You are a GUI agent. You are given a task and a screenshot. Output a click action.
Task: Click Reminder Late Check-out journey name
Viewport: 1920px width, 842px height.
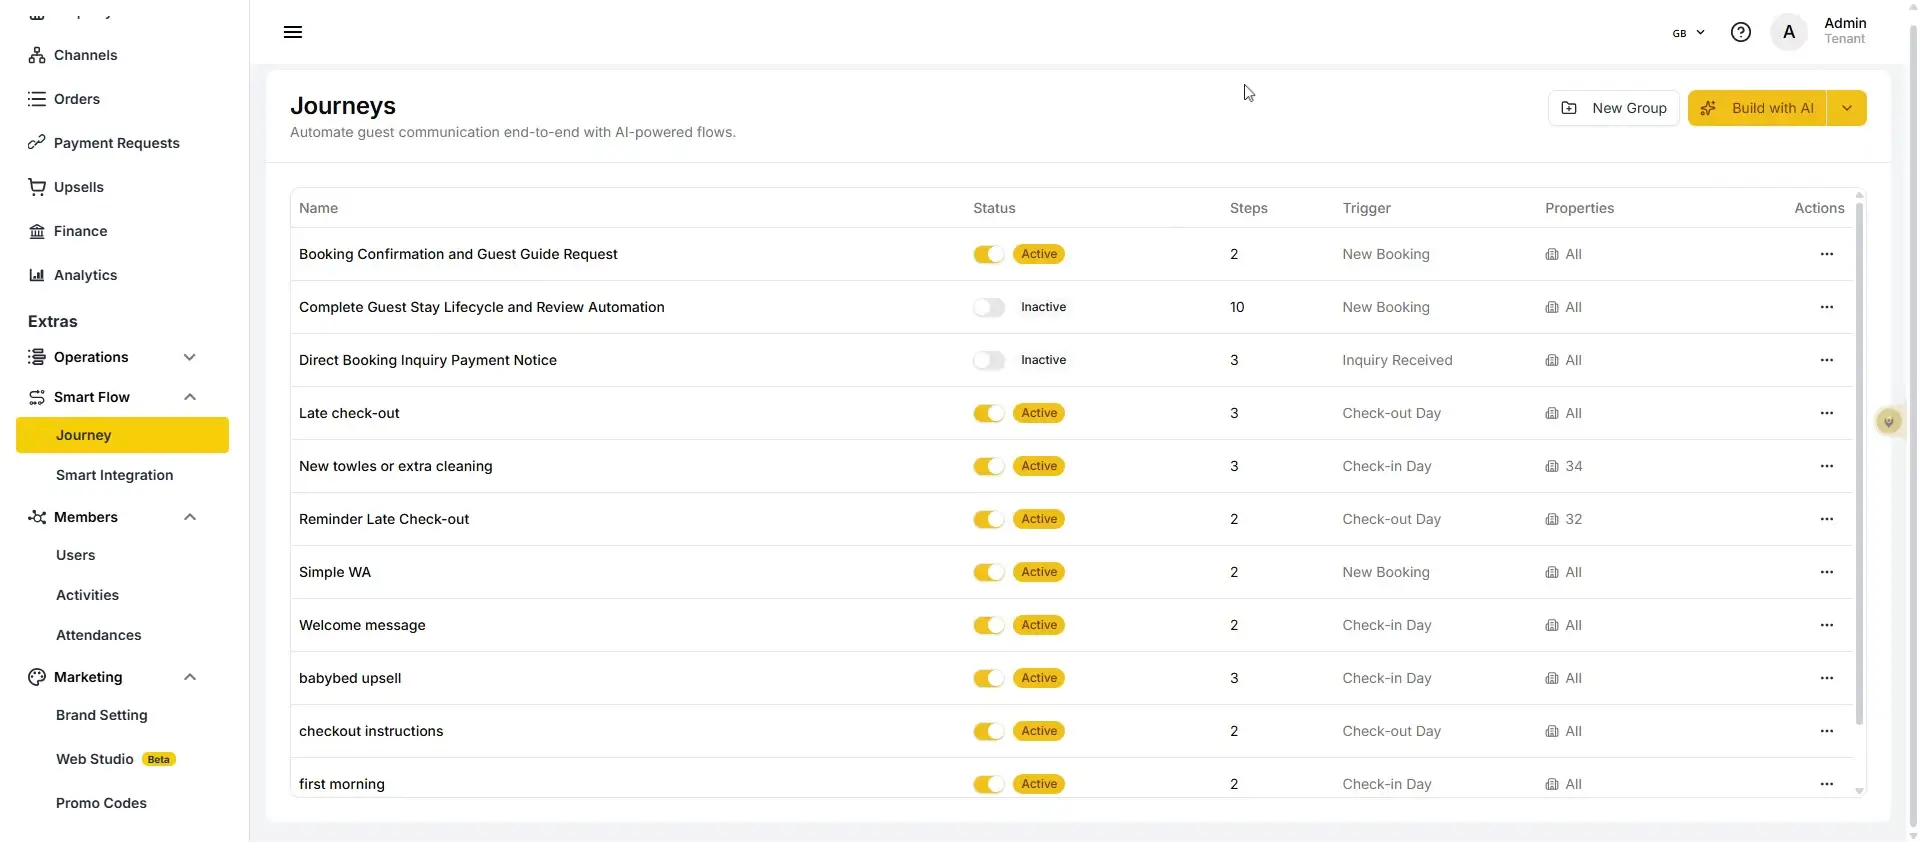[384, 519]
